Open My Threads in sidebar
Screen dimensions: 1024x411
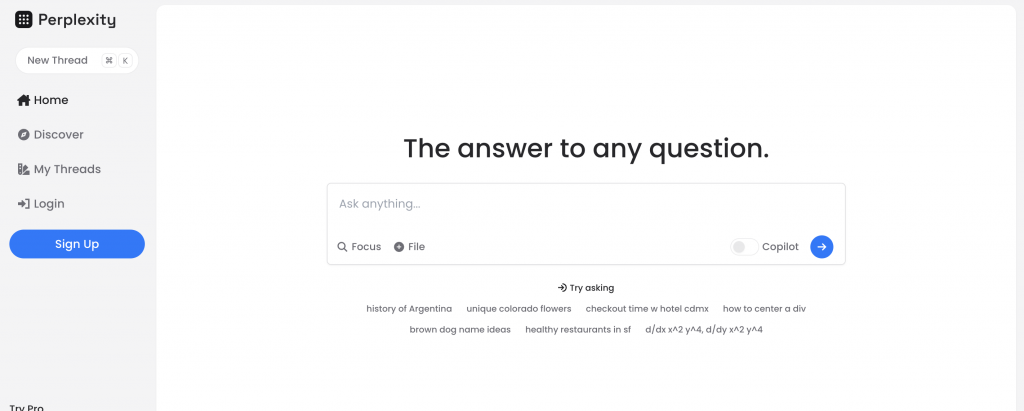point(66,169)
